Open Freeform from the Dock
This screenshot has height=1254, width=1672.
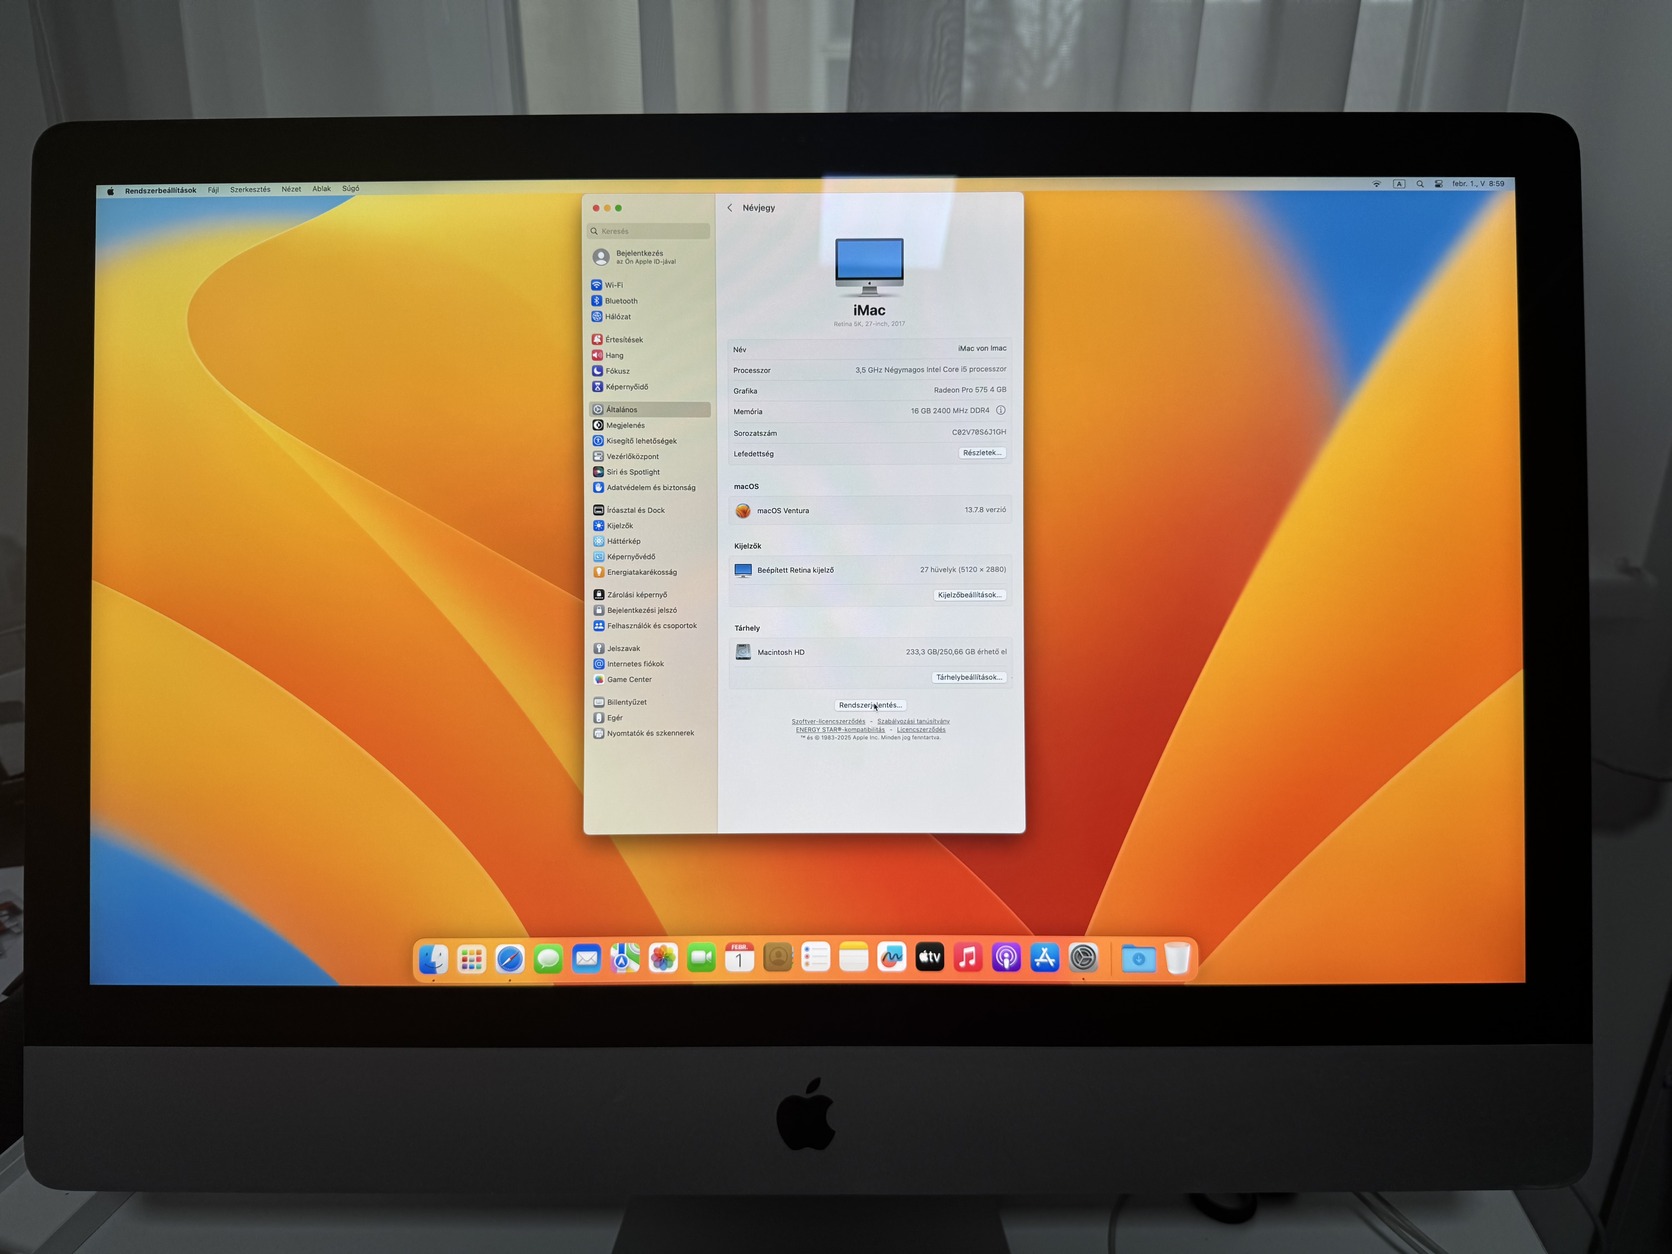click(892, 959)
